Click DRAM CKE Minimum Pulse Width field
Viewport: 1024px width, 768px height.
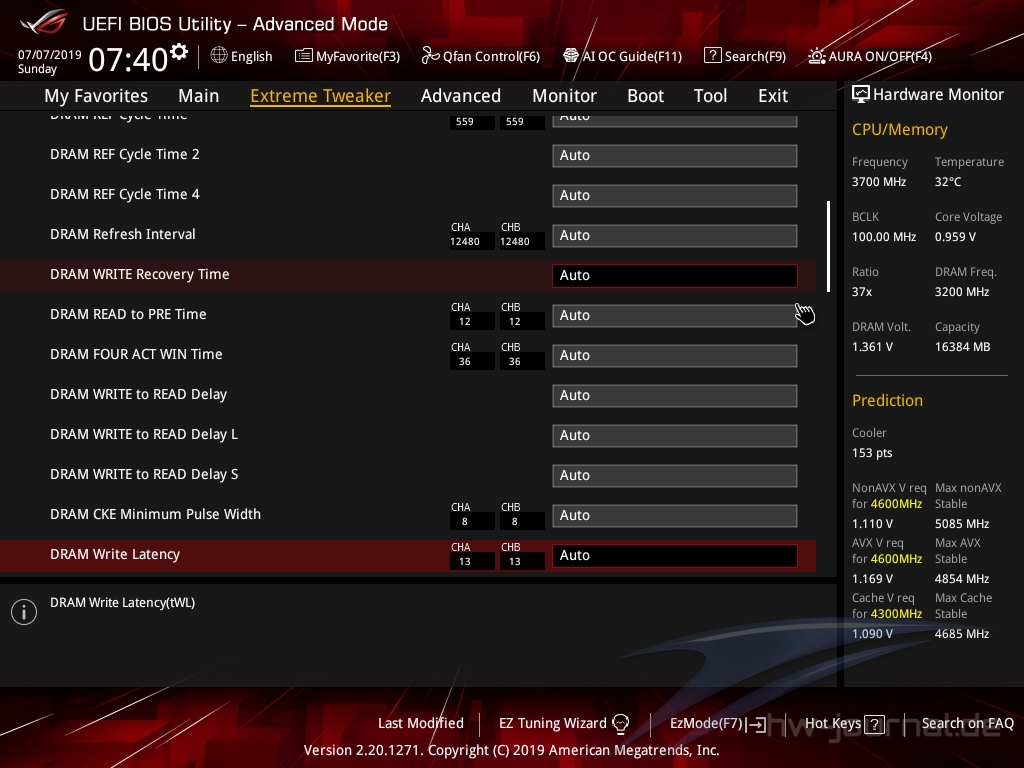coord(675,515)
